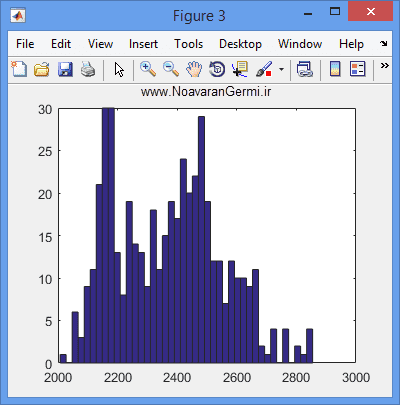Open the Tools menu
Screen dimensions: 400x405
tap(189, 44)
